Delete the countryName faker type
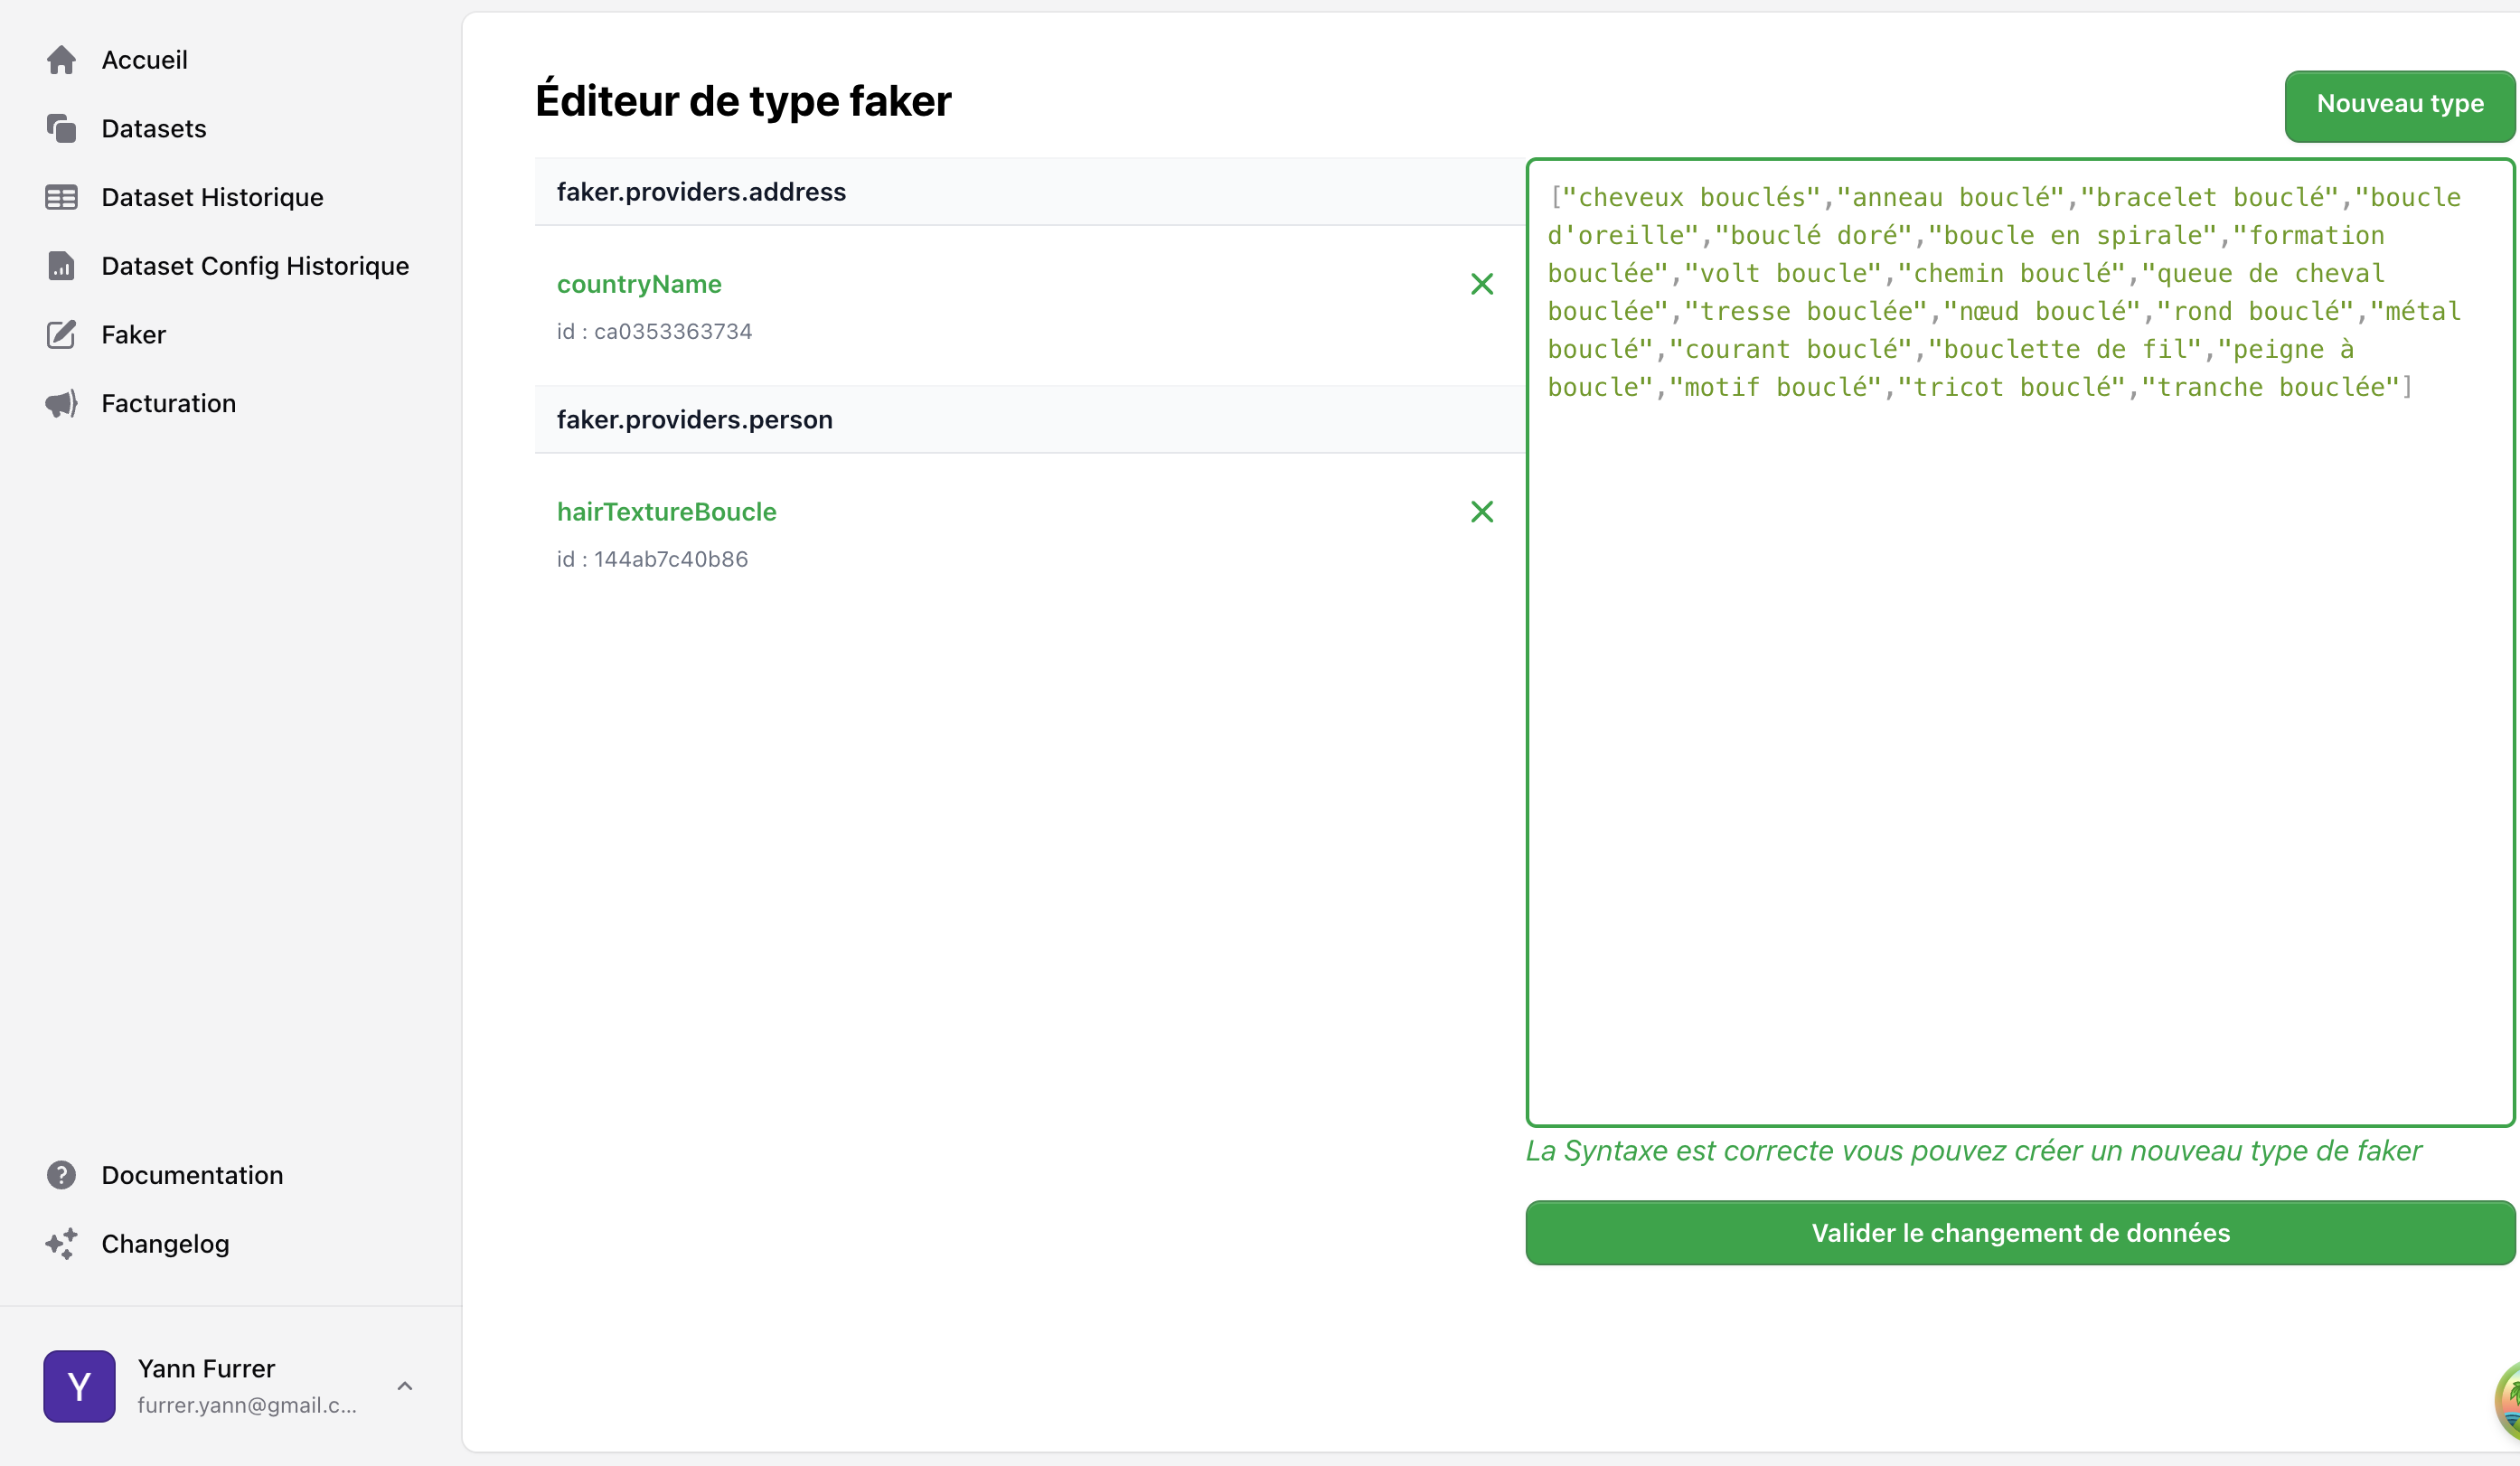2520x1466 pixels. click(x=1481, y=284)
